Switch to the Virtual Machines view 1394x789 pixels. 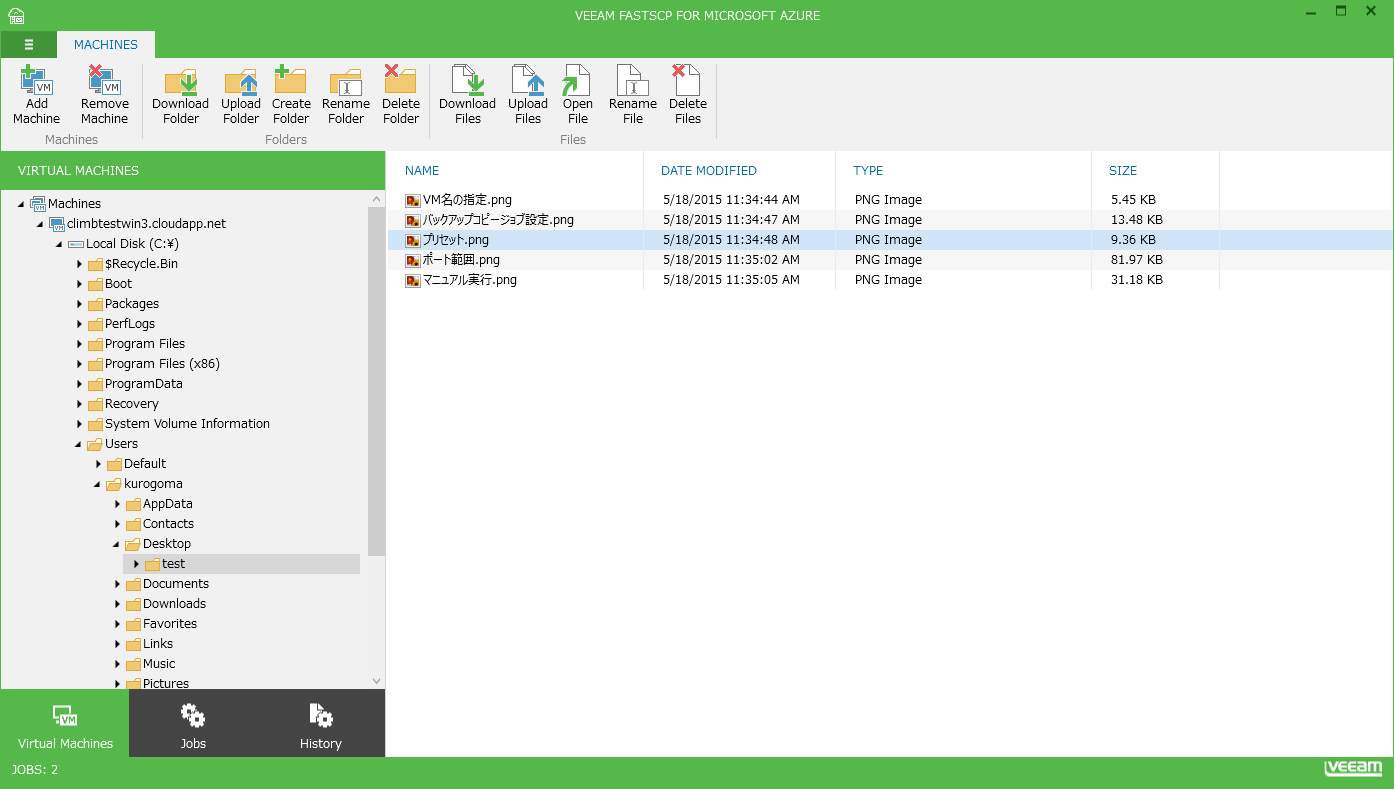65,723
